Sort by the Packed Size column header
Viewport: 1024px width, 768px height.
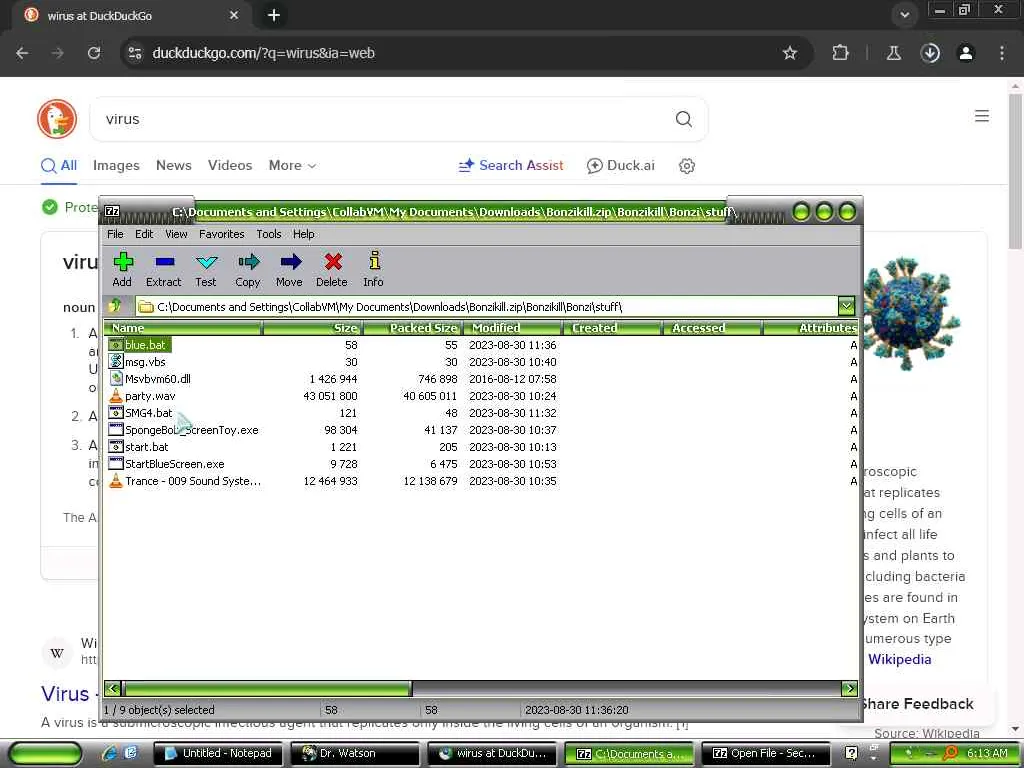tap(413, 328)
